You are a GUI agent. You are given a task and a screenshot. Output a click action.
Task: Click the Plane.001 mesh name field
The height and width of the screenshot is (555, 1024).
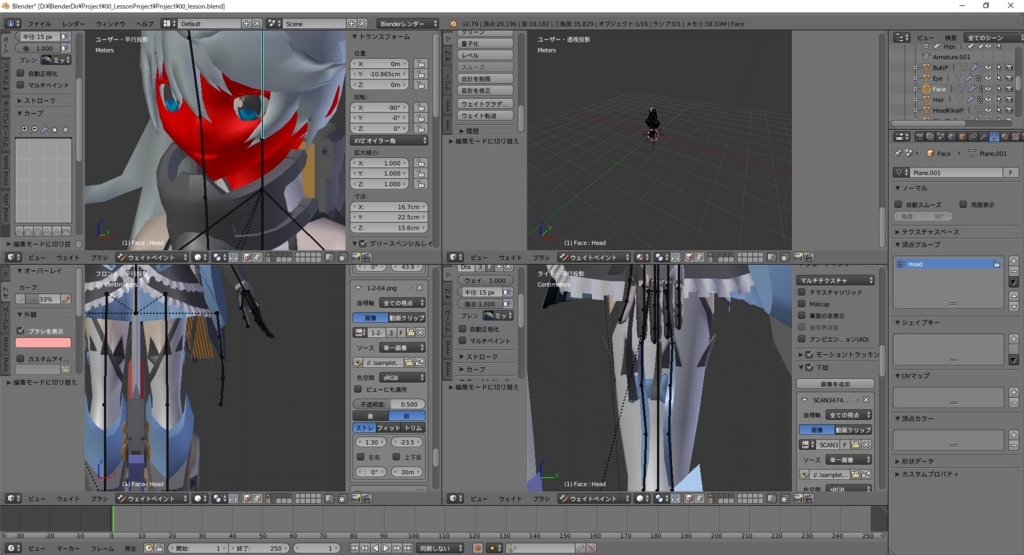(956, 172)
